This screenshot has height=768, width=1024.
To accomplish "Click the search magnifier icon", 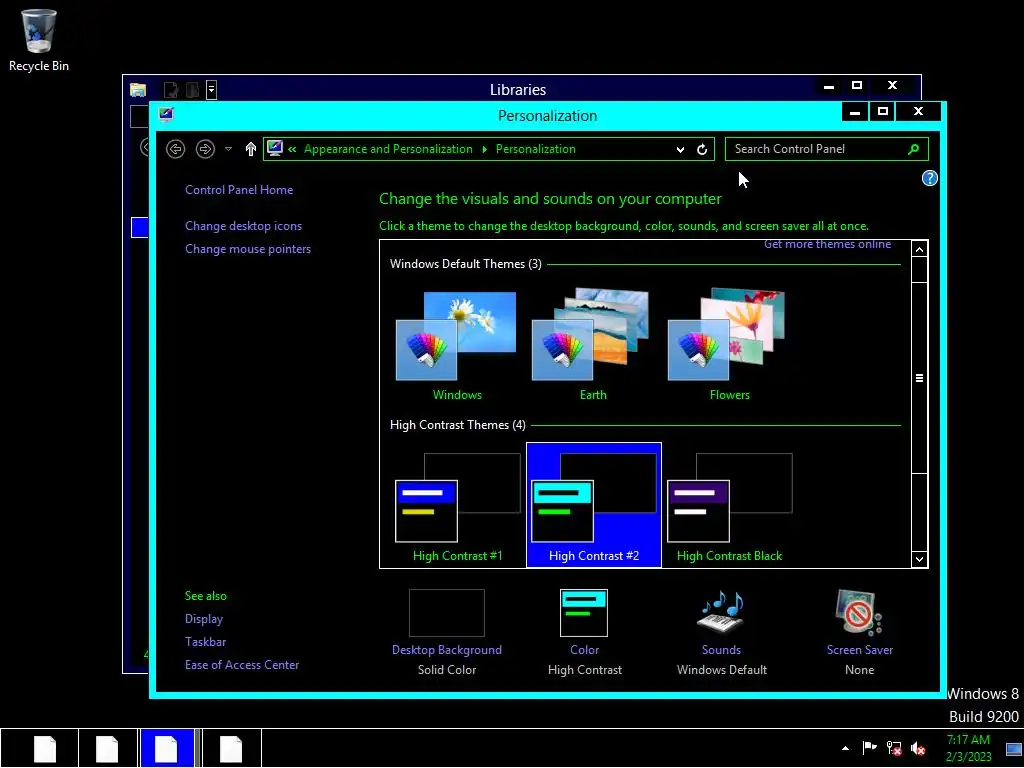I will [914, 149].
